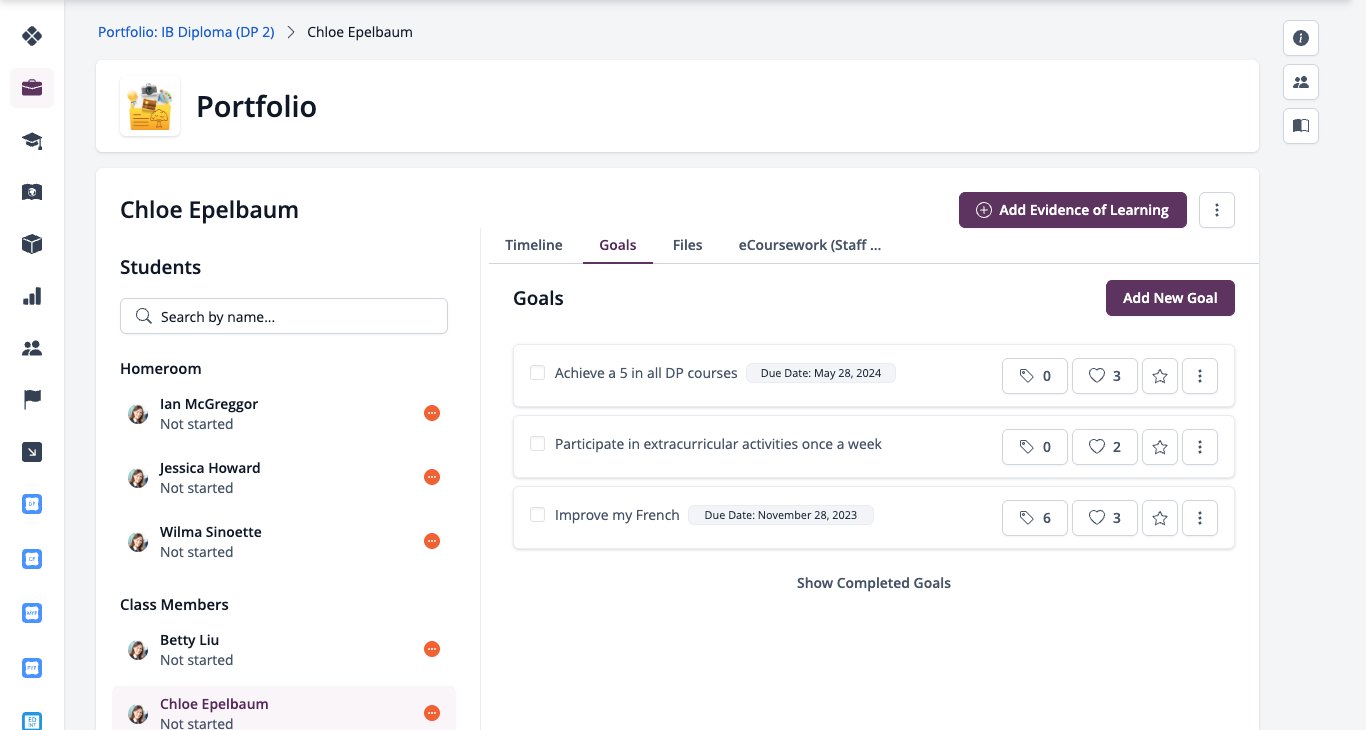
Task: Click the Search by name field
Action: (x=284, y=316)
